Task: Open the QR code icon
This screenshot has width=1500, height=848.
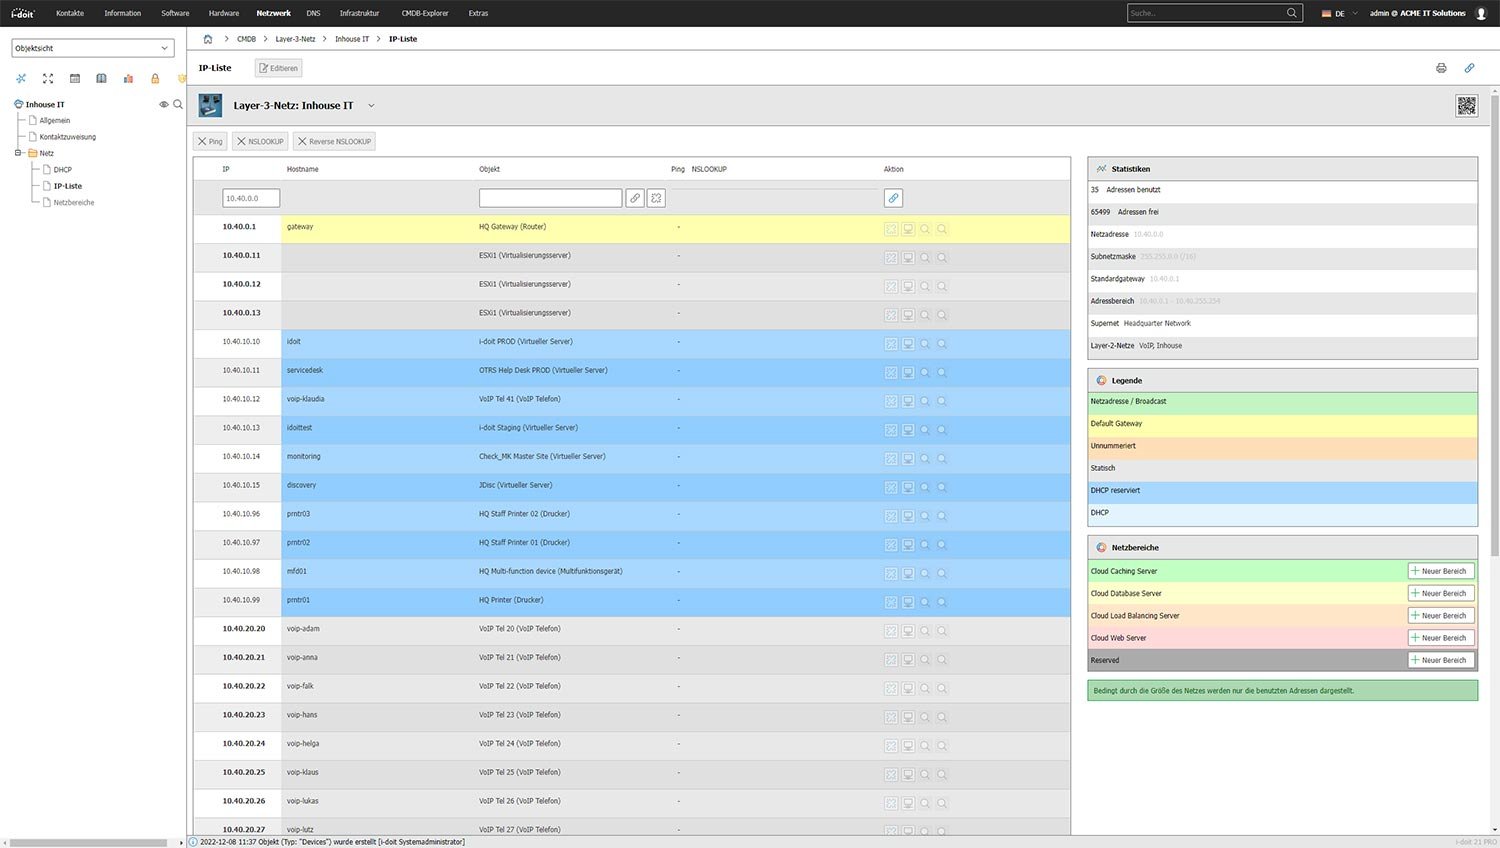Action: [x=1467, y=106]
